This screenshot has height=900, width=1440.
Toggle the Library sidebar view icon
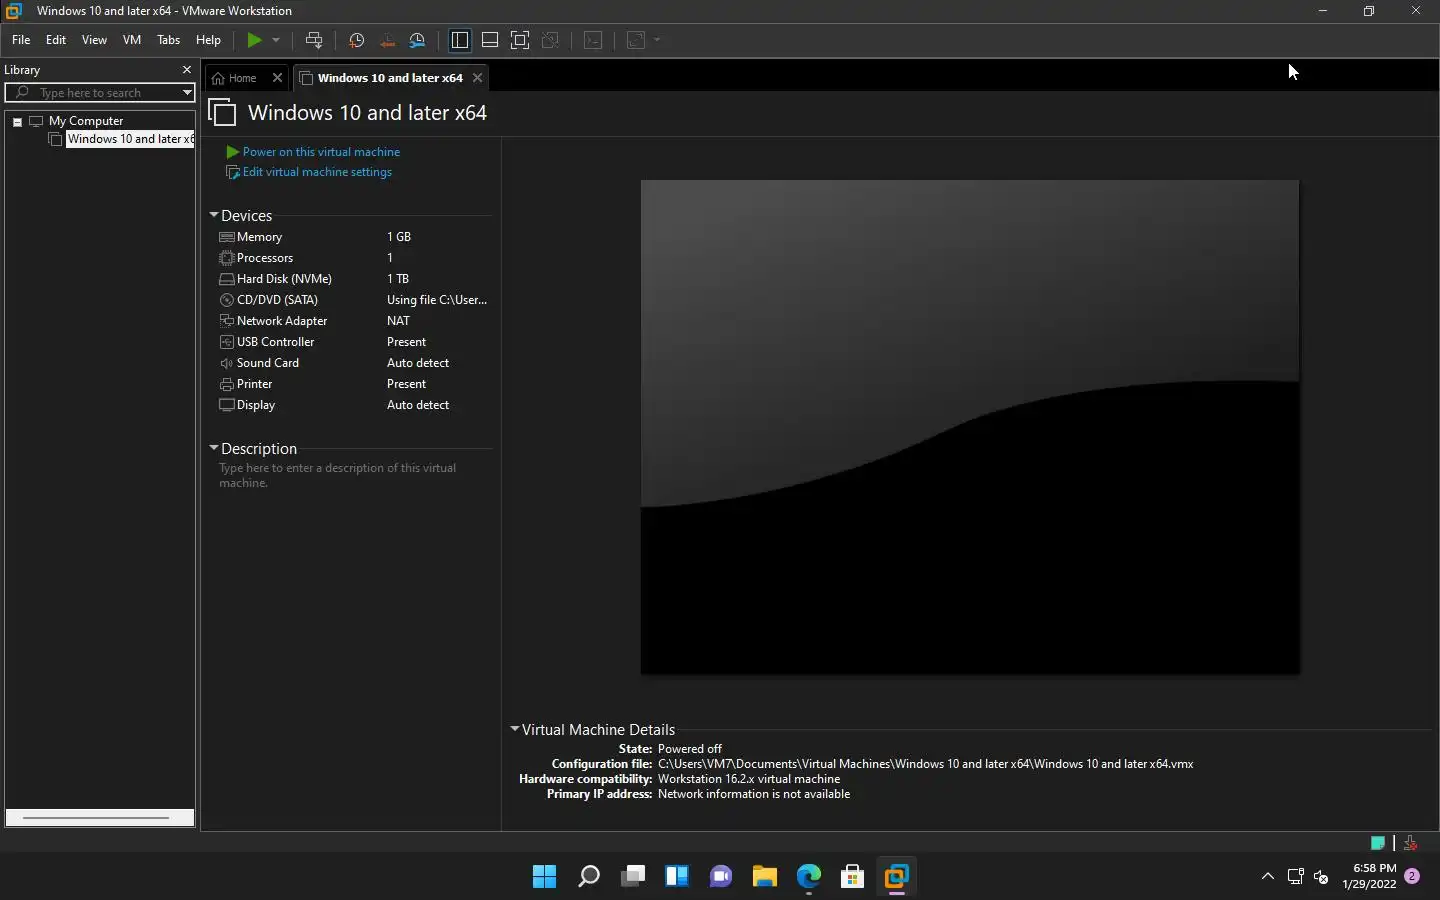(x=460, y=40)
